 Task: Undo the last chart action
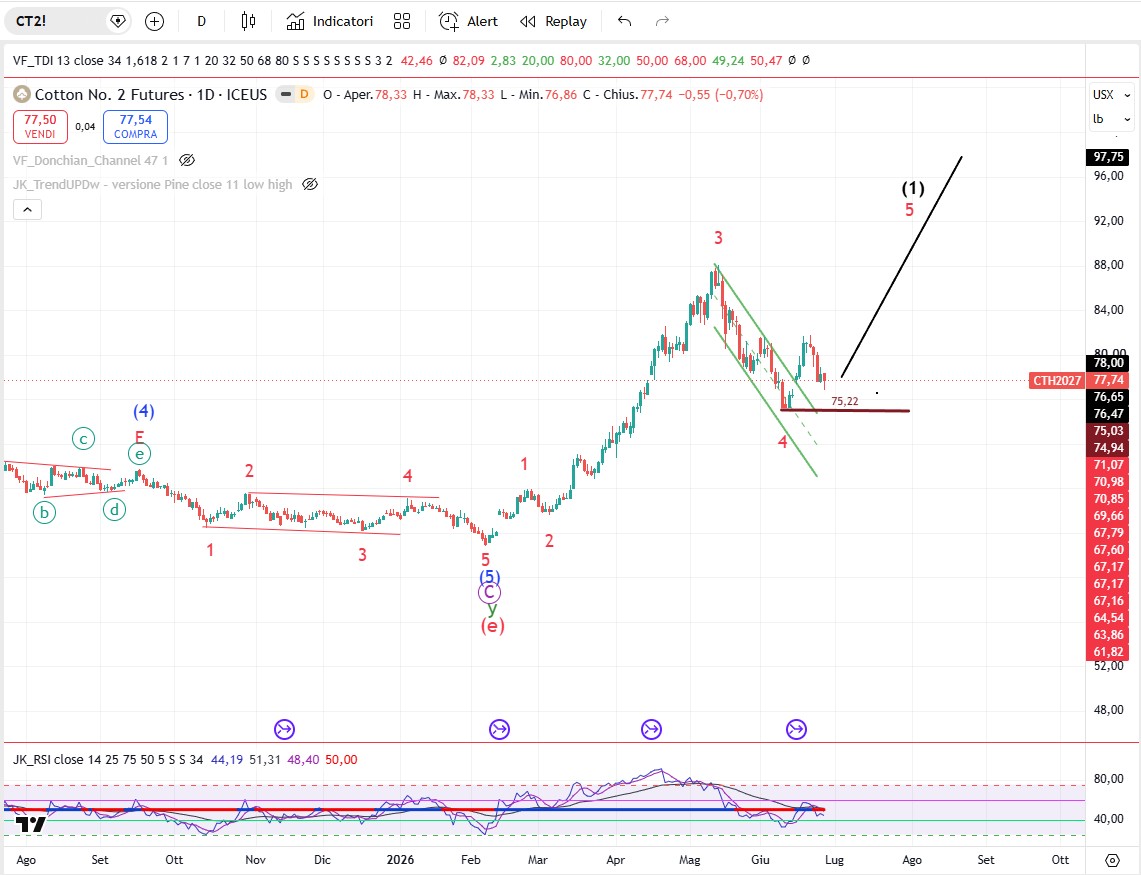[x=624, y=21]
